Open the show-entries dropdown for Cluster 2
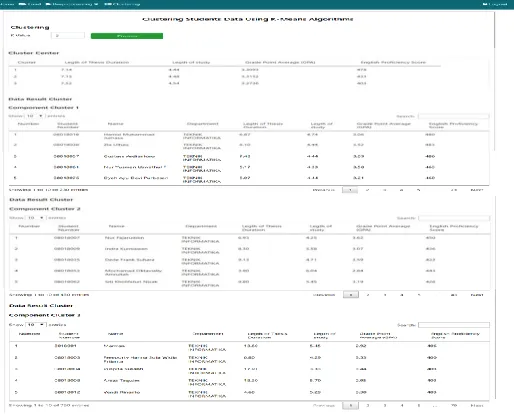 coord(35,218)
